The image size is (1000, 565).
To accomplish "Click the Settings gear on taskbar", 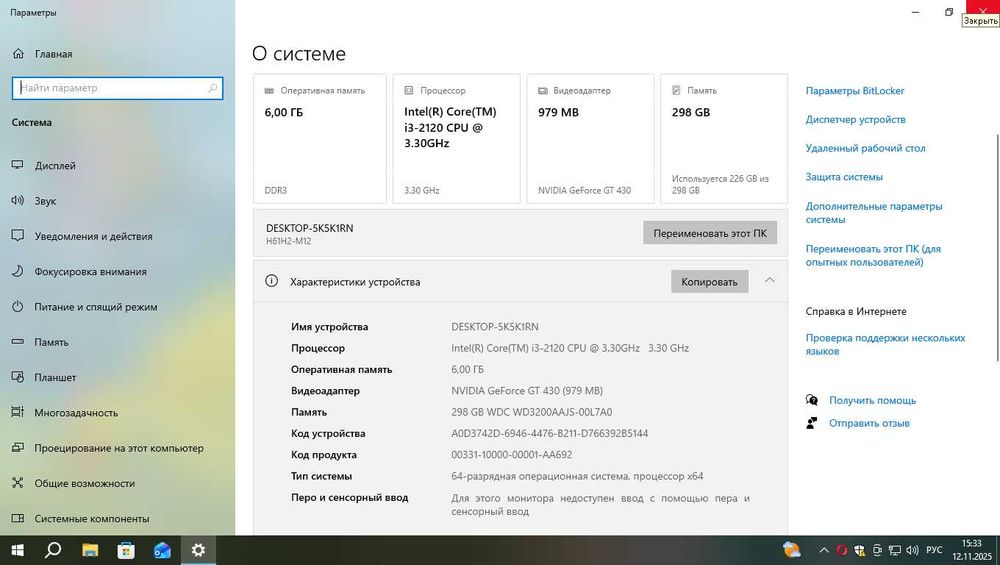I will click(198, 550).
